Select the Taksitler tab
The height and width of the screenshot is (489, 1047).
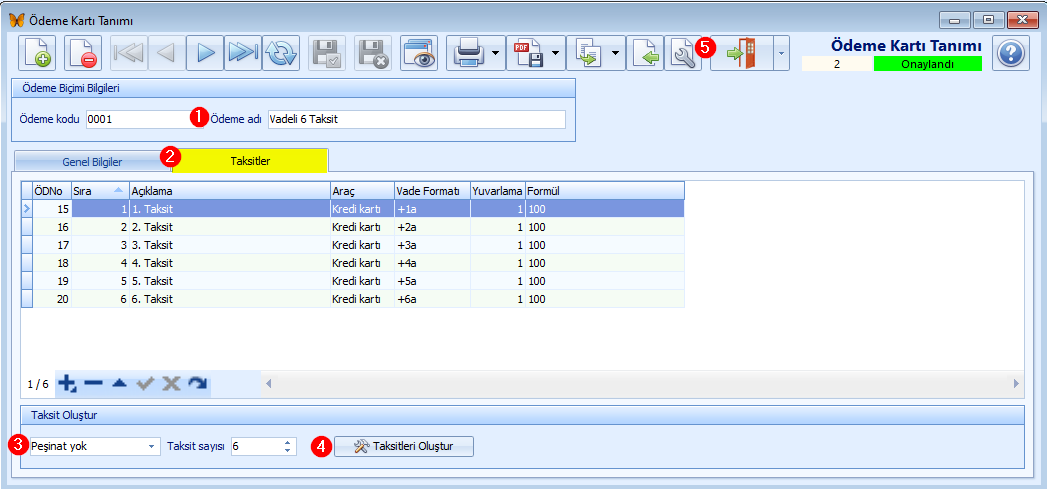(250, 160)
